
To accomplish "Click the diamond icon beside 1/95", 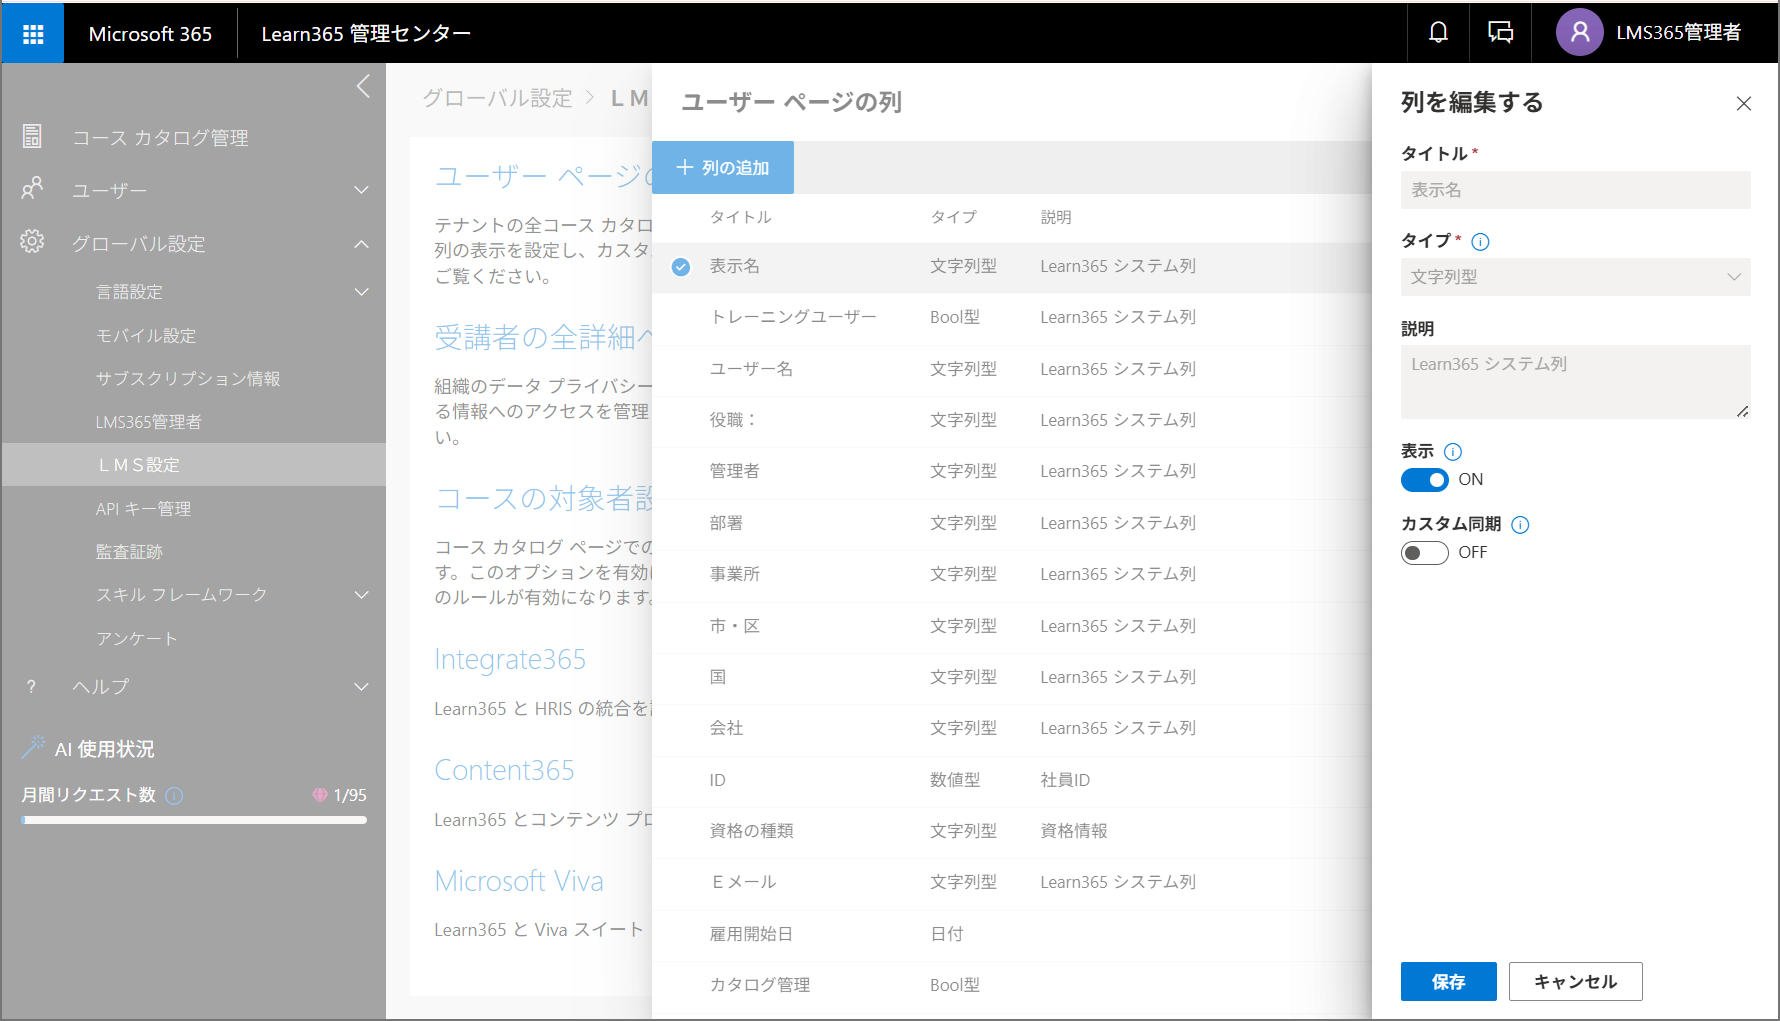I will pos(320,795).
